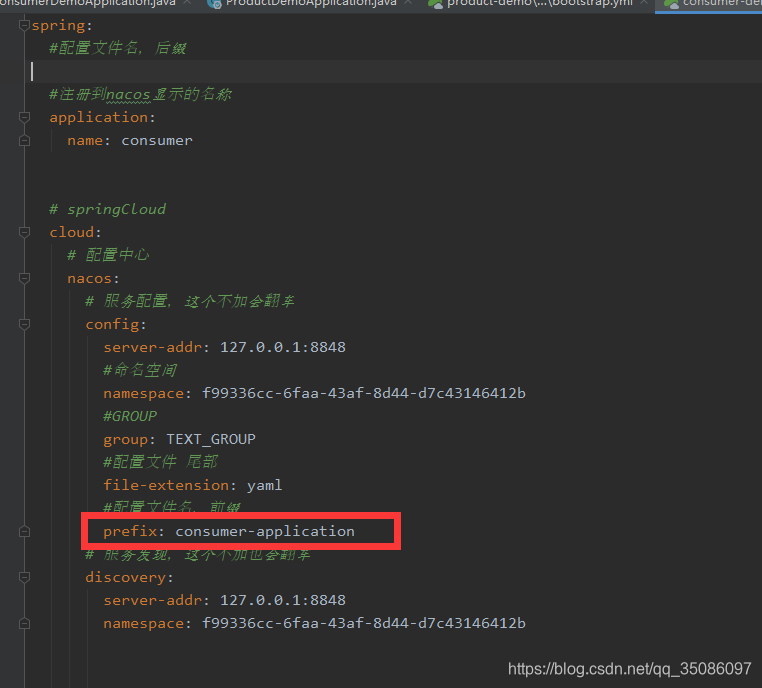The width and height of the screenshot is (762, 688).
Task: Click fold marker beside name: consumer line
Action: pyautogui.click(x=24, y=140)
